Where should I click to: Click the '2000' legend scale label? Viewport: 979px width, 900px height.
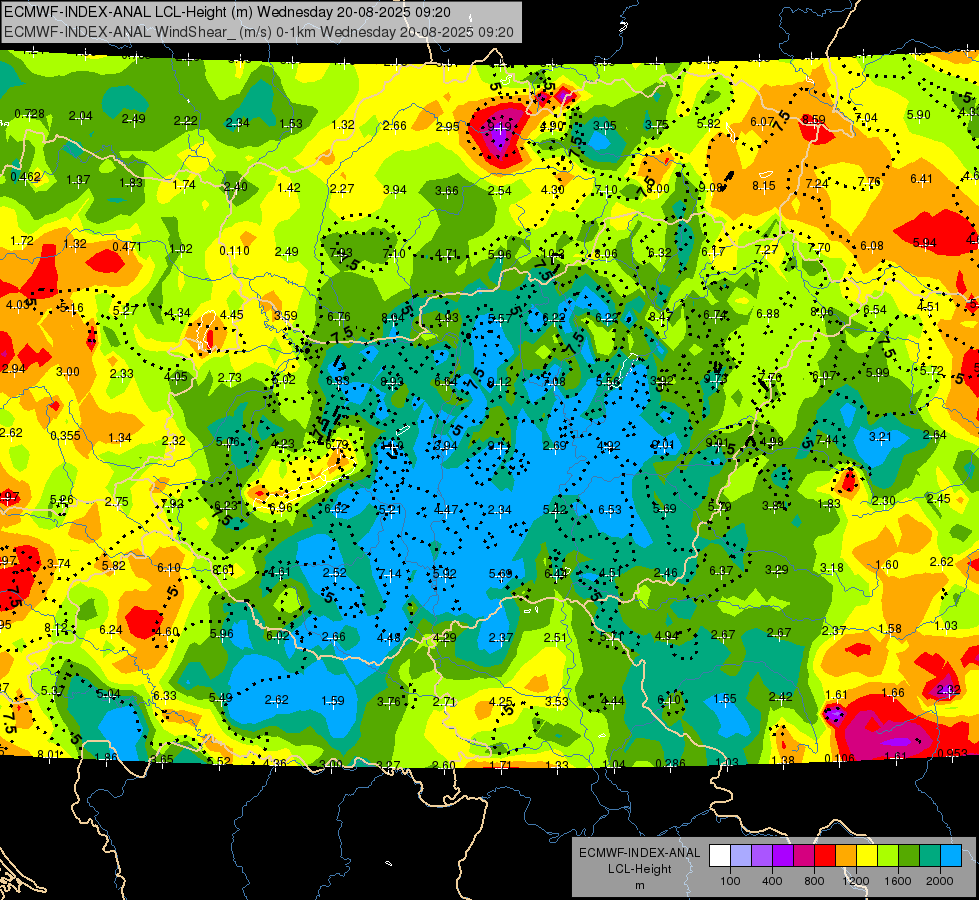pos(940,881)
